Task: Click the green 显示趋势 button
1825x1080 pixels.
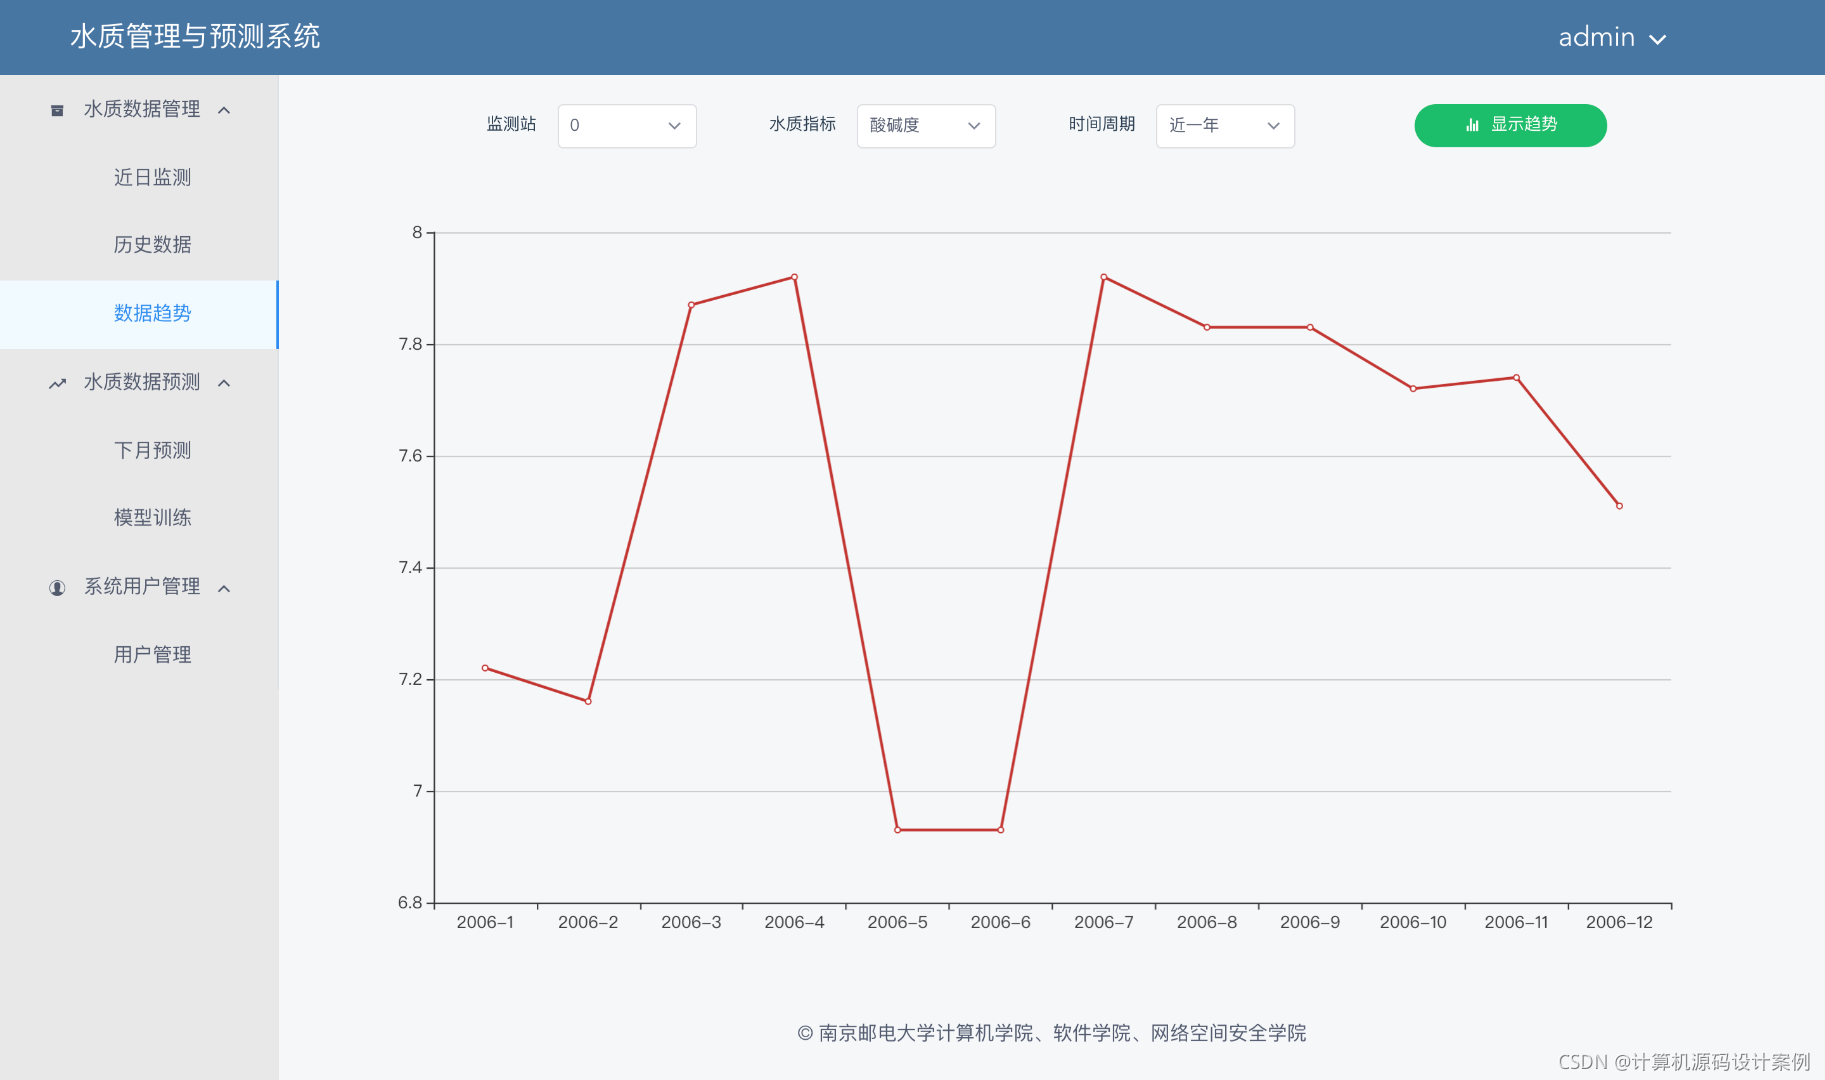Action: (1510, 125)
